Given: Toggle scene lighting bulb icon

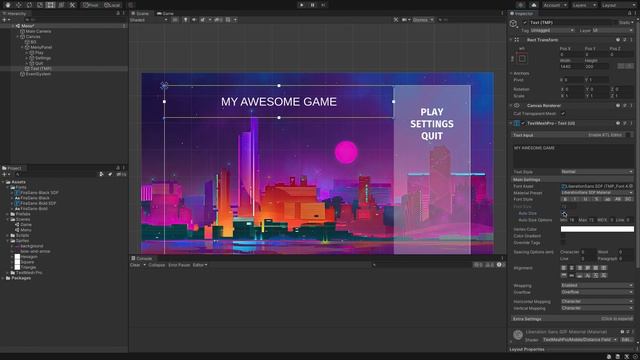Looking at the screenshot, I should (186, 20).
